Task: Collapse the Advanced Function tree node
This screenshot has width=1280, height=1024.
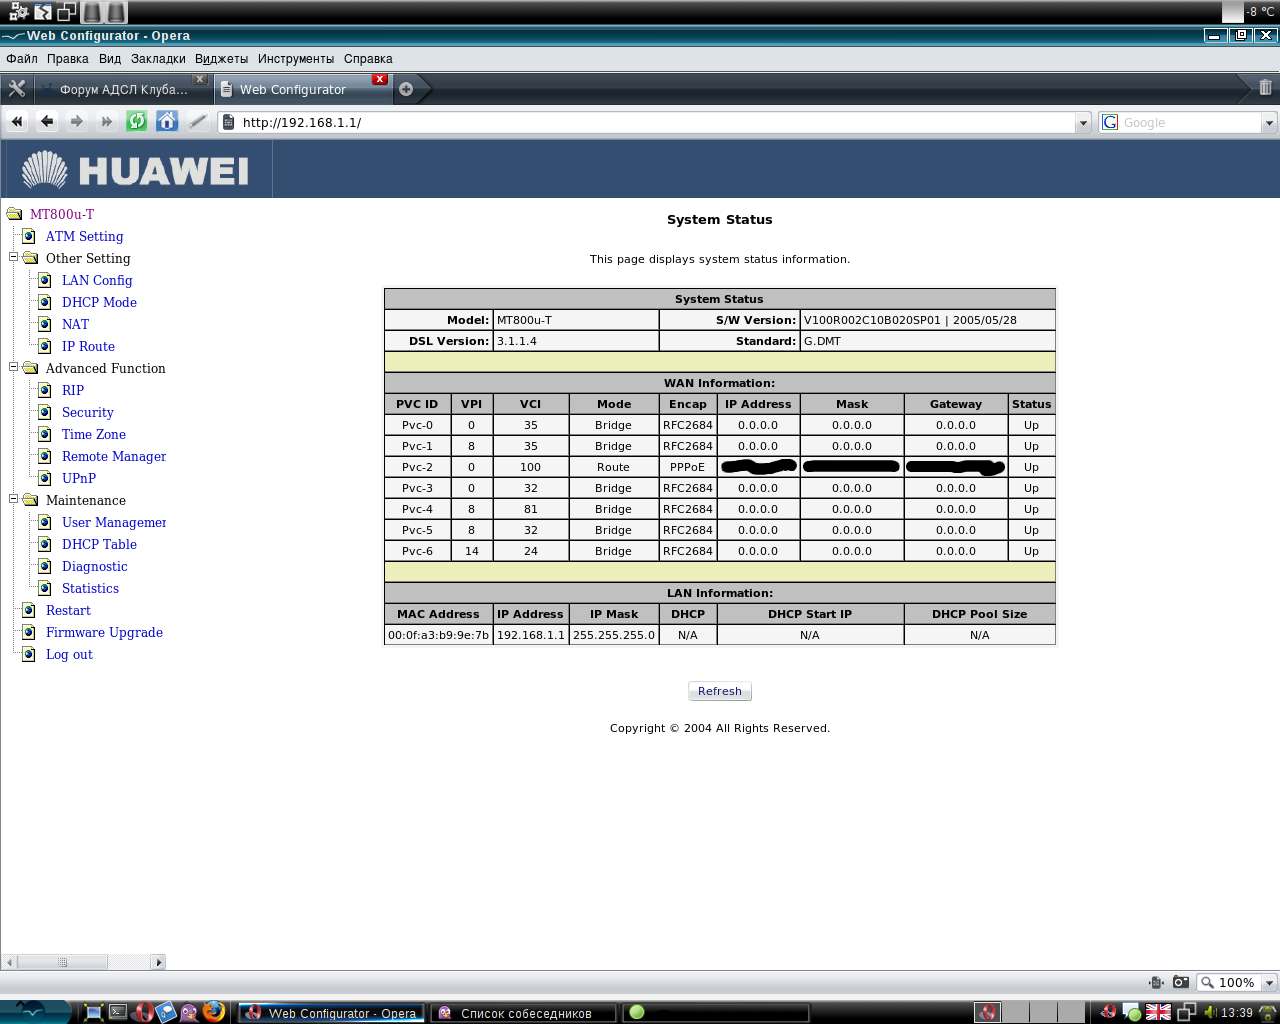Action: 14,367
